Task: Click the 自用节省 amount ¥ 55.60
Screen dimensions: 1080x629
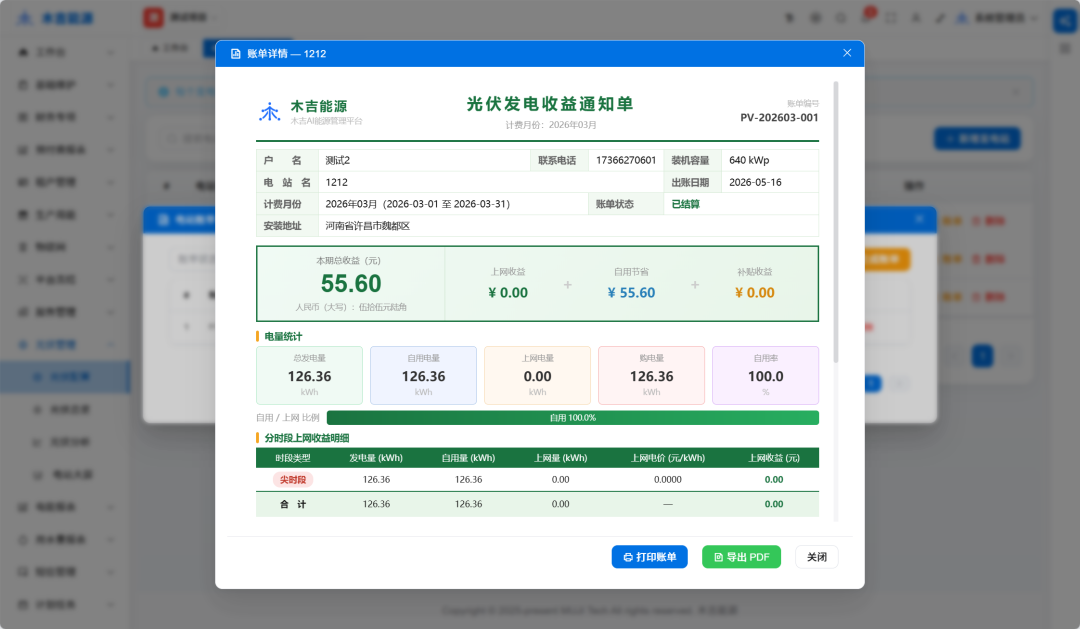Action: pyautogui.click(x=631, y=293)
